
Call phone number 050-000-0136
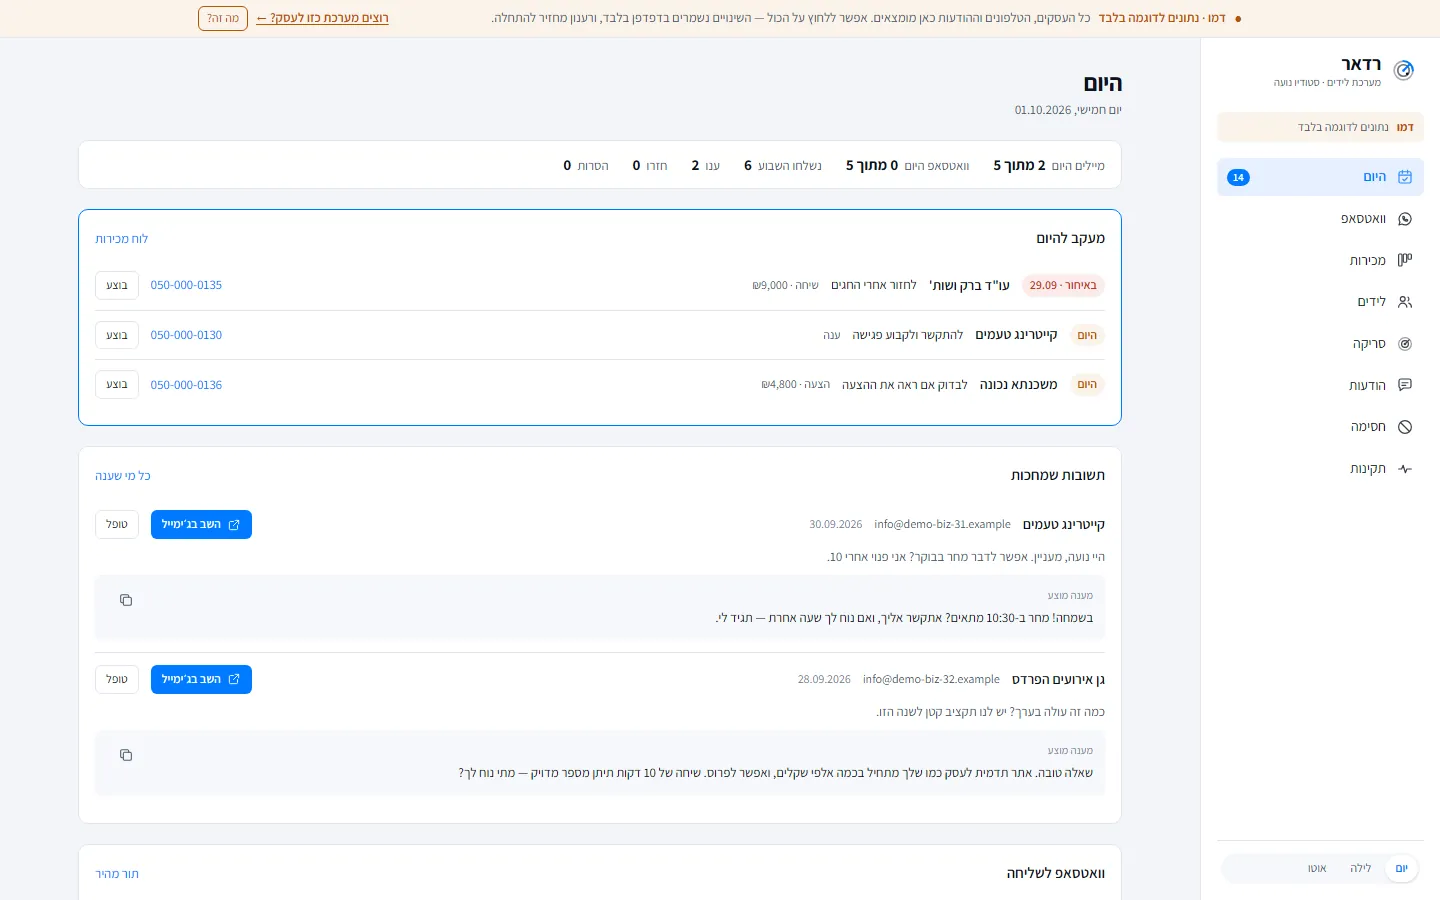point(186,385)
